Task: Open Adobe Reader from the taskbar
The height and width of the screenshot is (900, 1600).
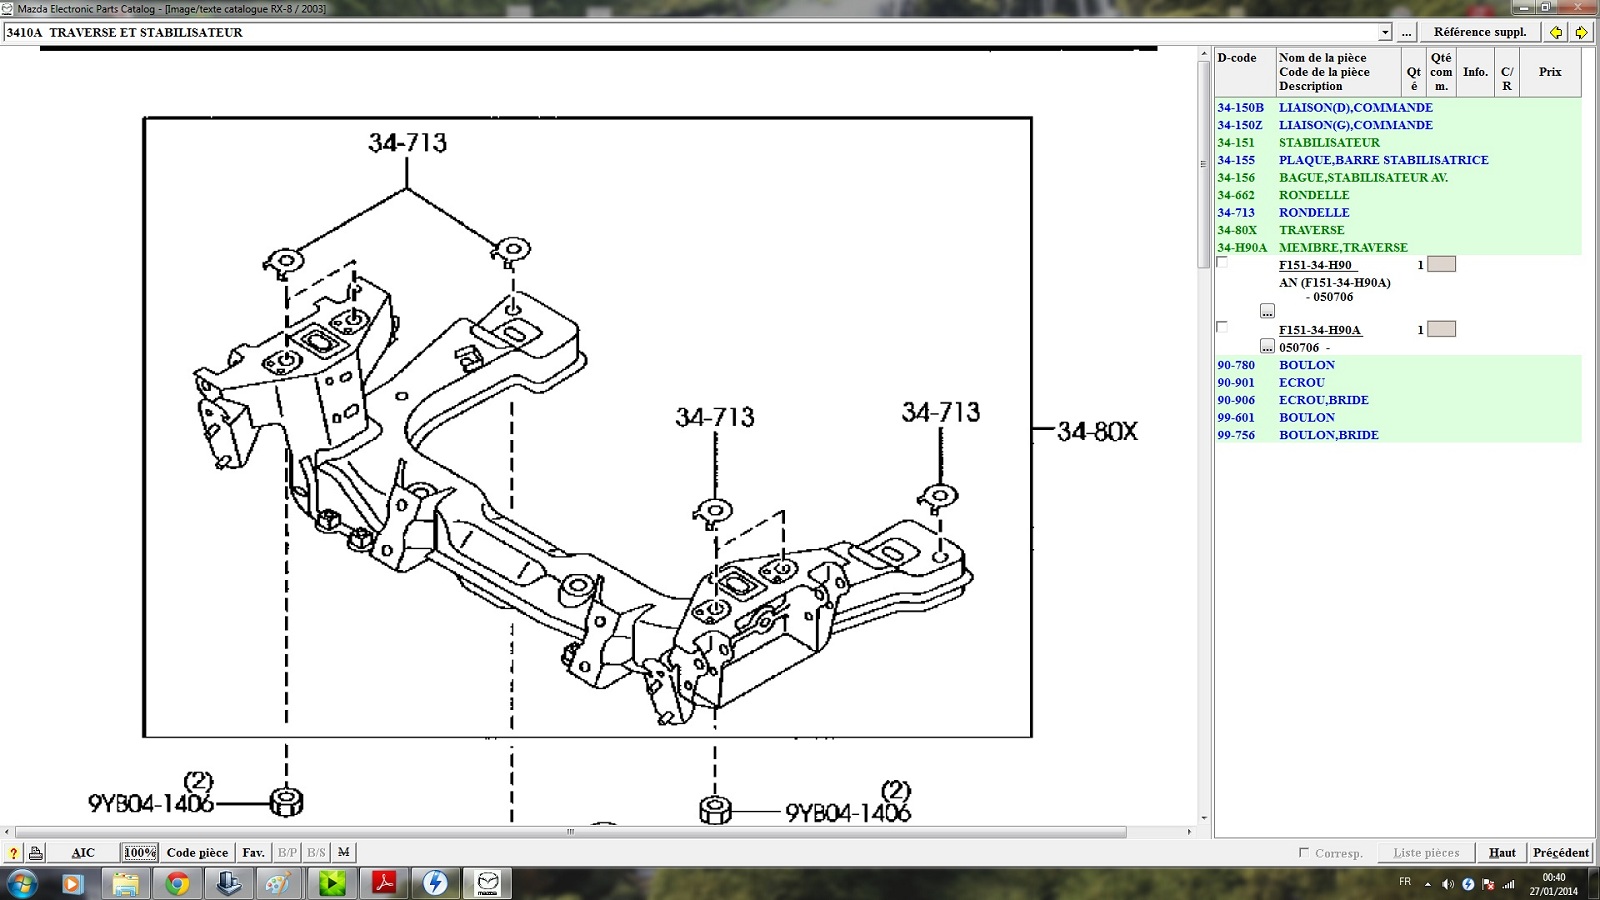Action: coord(384,883)
